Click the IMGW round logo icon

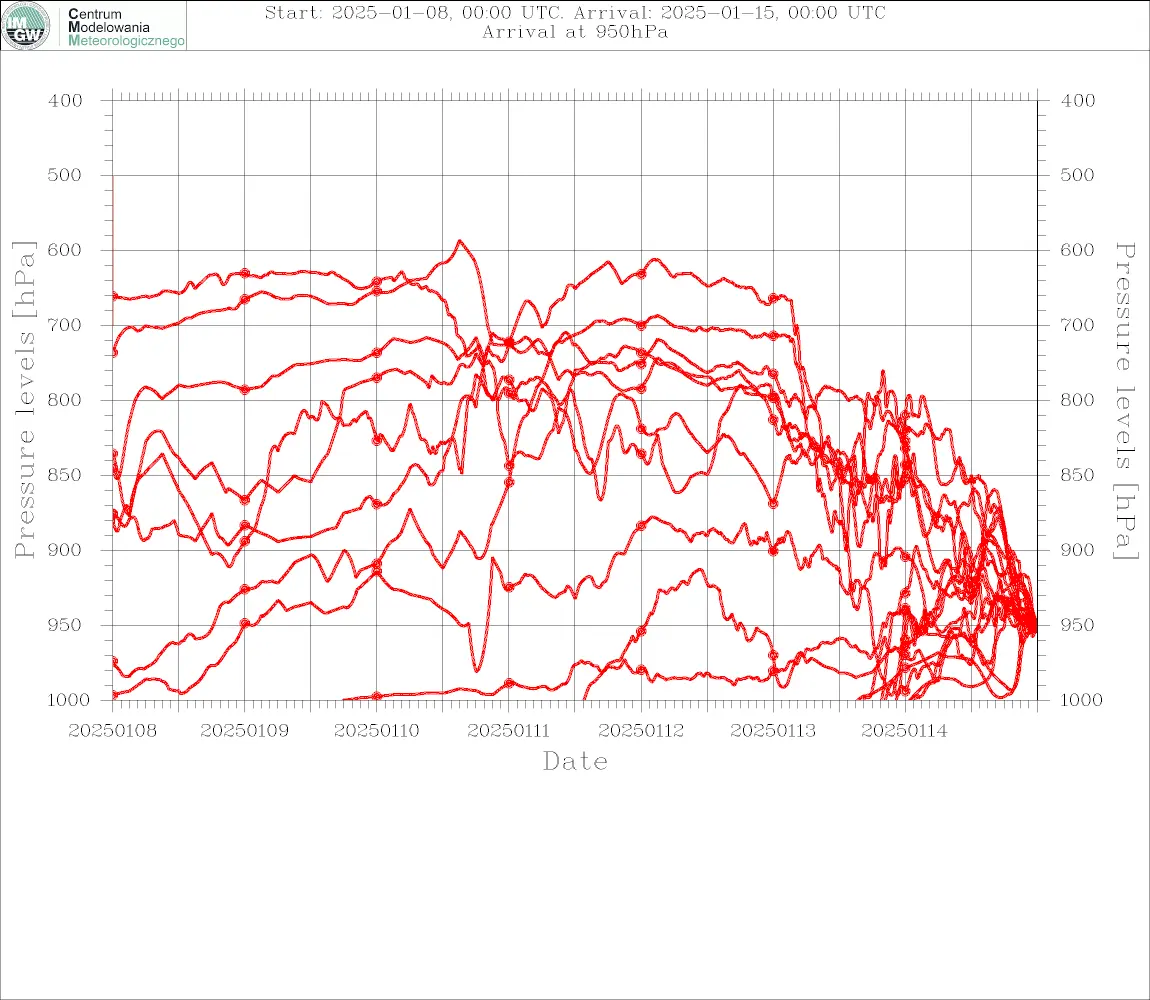click(26, 26)
